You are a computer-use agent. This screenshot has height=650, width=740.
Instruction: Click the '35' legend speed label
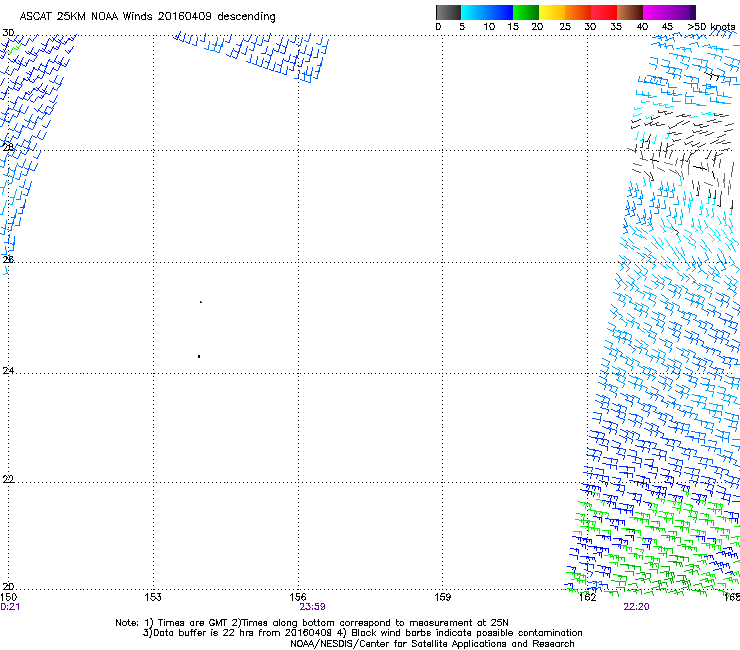pos(616,27)
